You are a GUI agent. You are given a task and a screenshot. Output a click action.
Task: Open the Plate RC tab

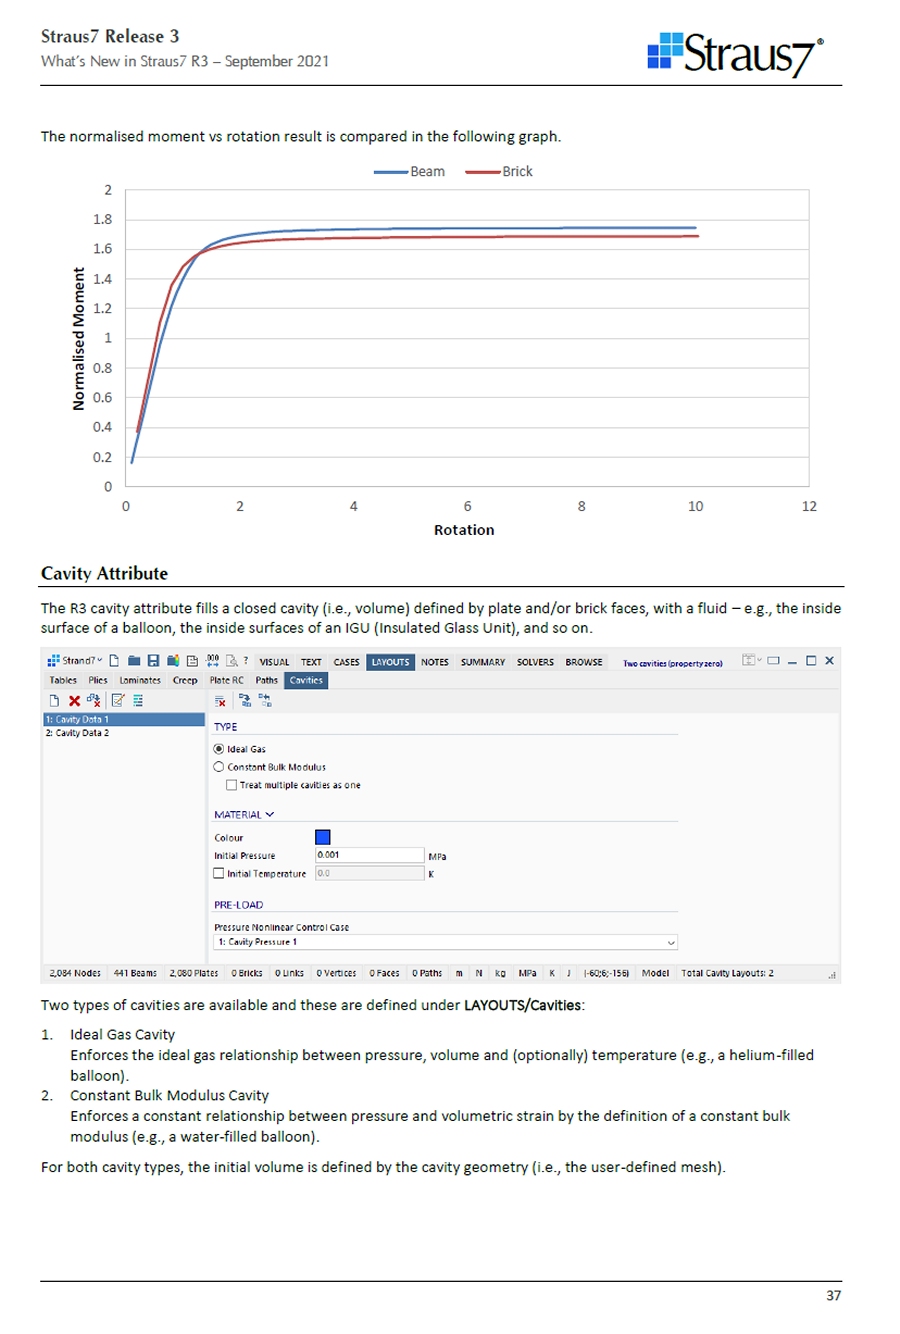(226, 680)
